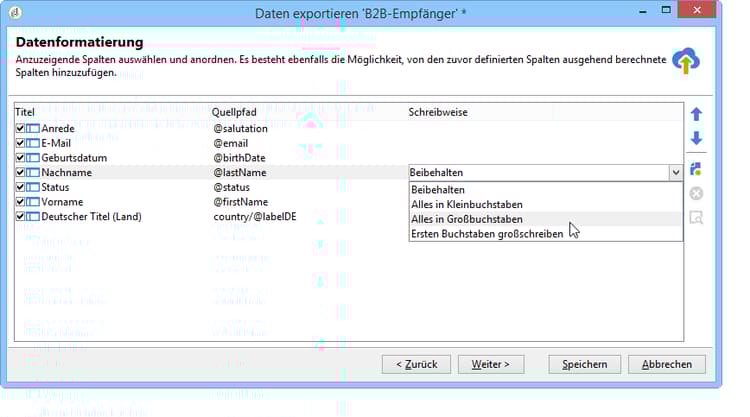The height and width of the screenshot is (417, 750).
Task: Click the column icon beside Geburtsdatum
Action: (33, 158)
